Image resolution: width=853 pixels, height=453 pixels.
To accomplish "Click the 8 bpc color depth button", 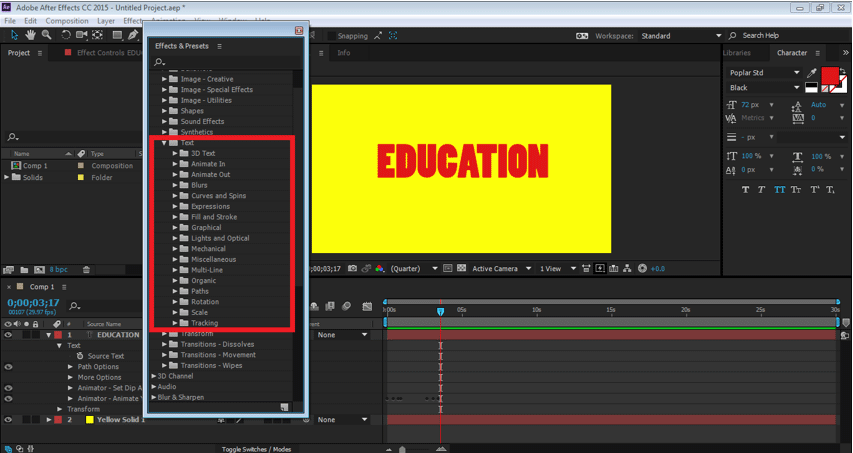I will tap(59, 270).
